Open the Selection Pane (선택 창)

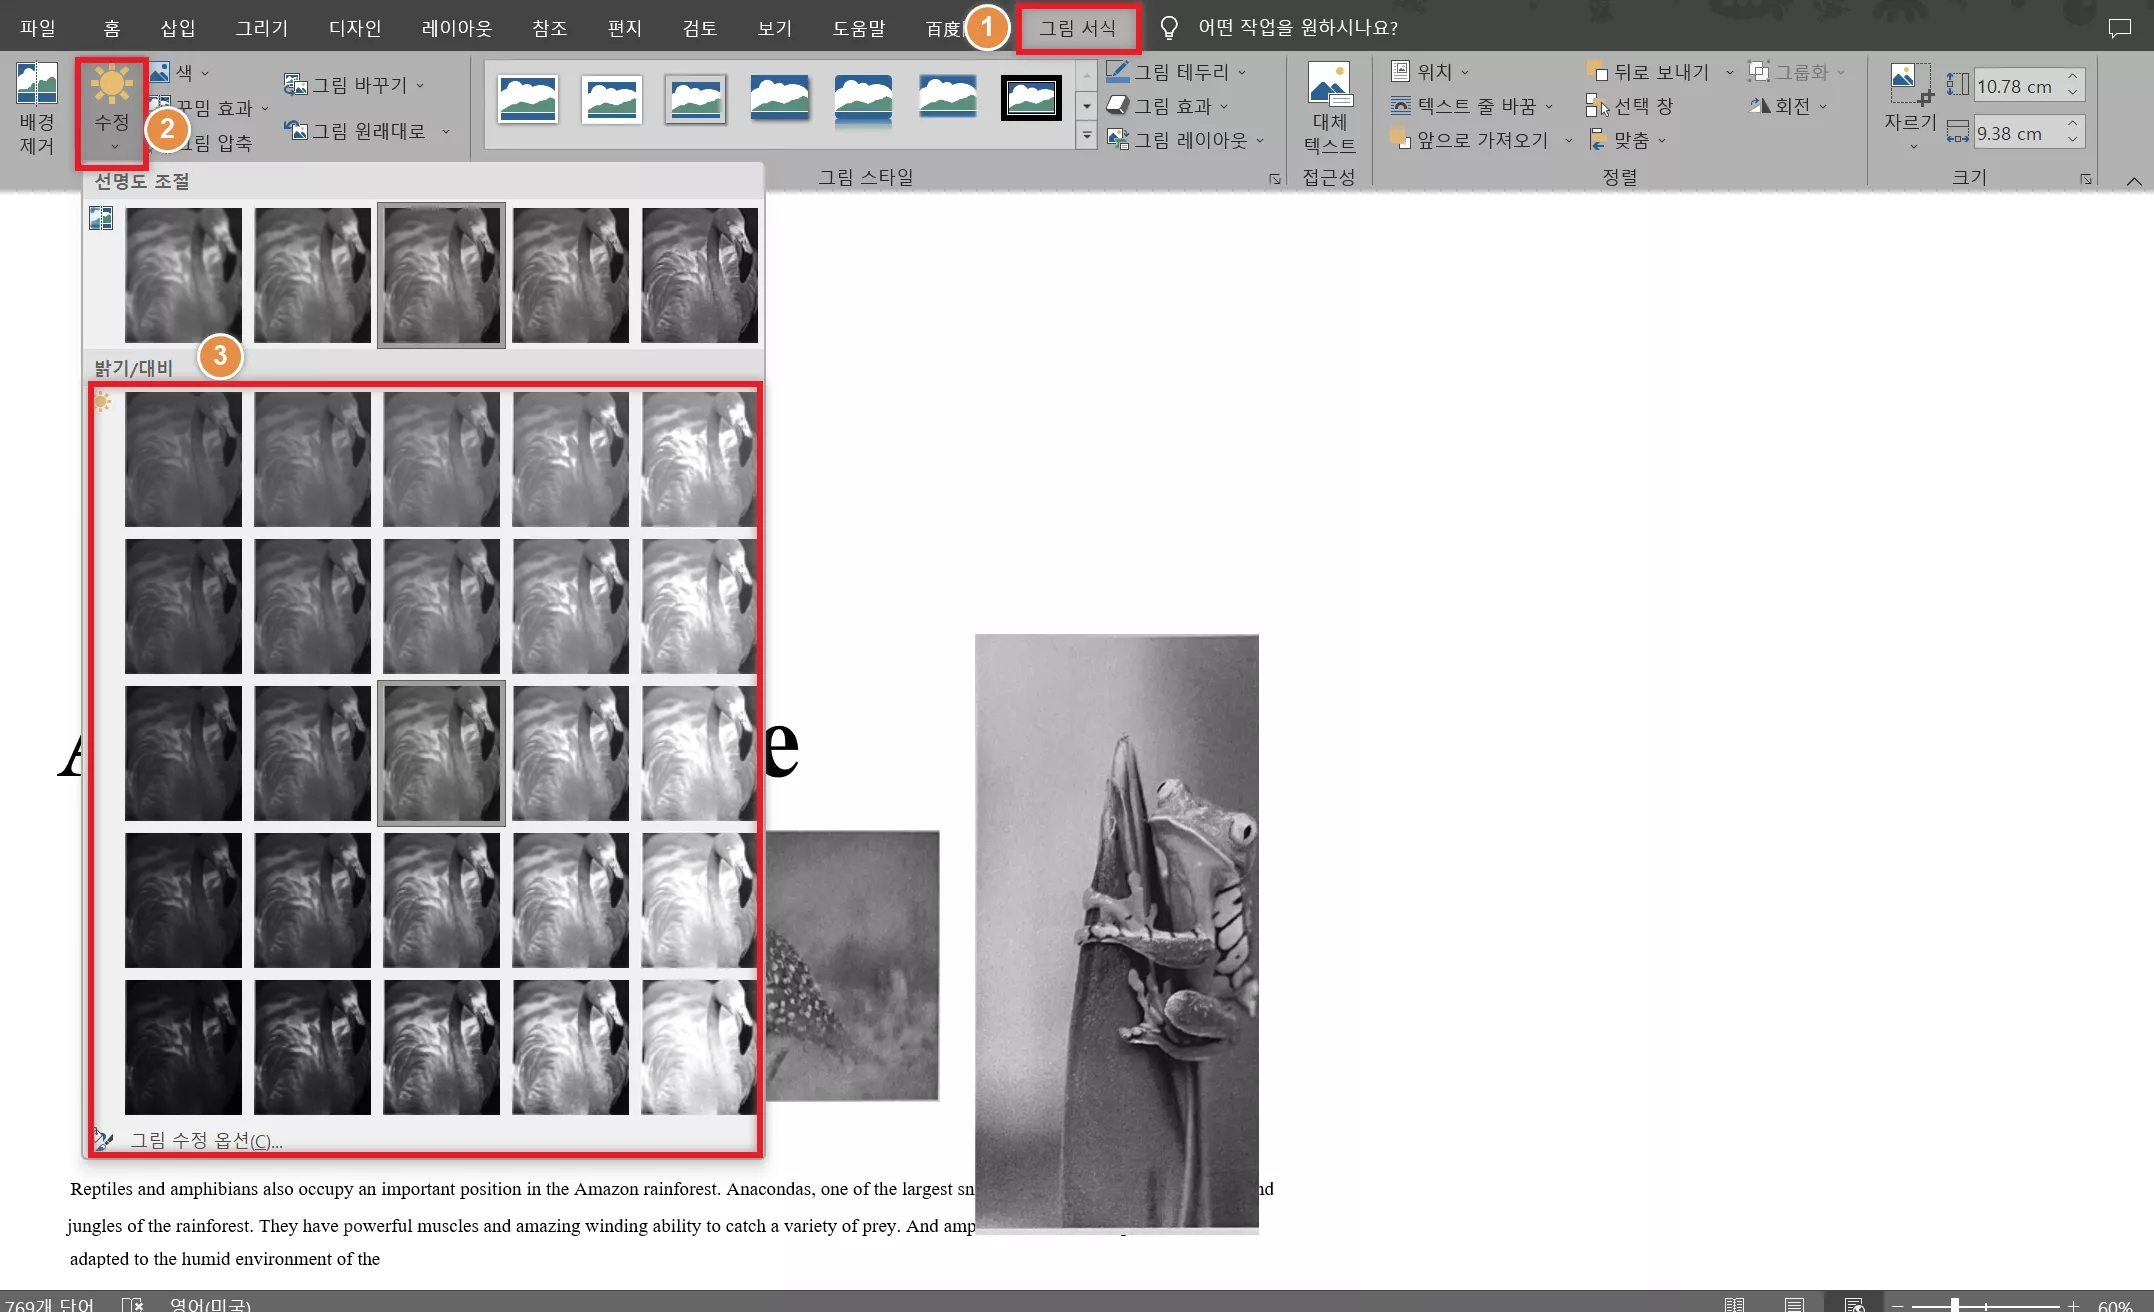(x=1630, y=106)
